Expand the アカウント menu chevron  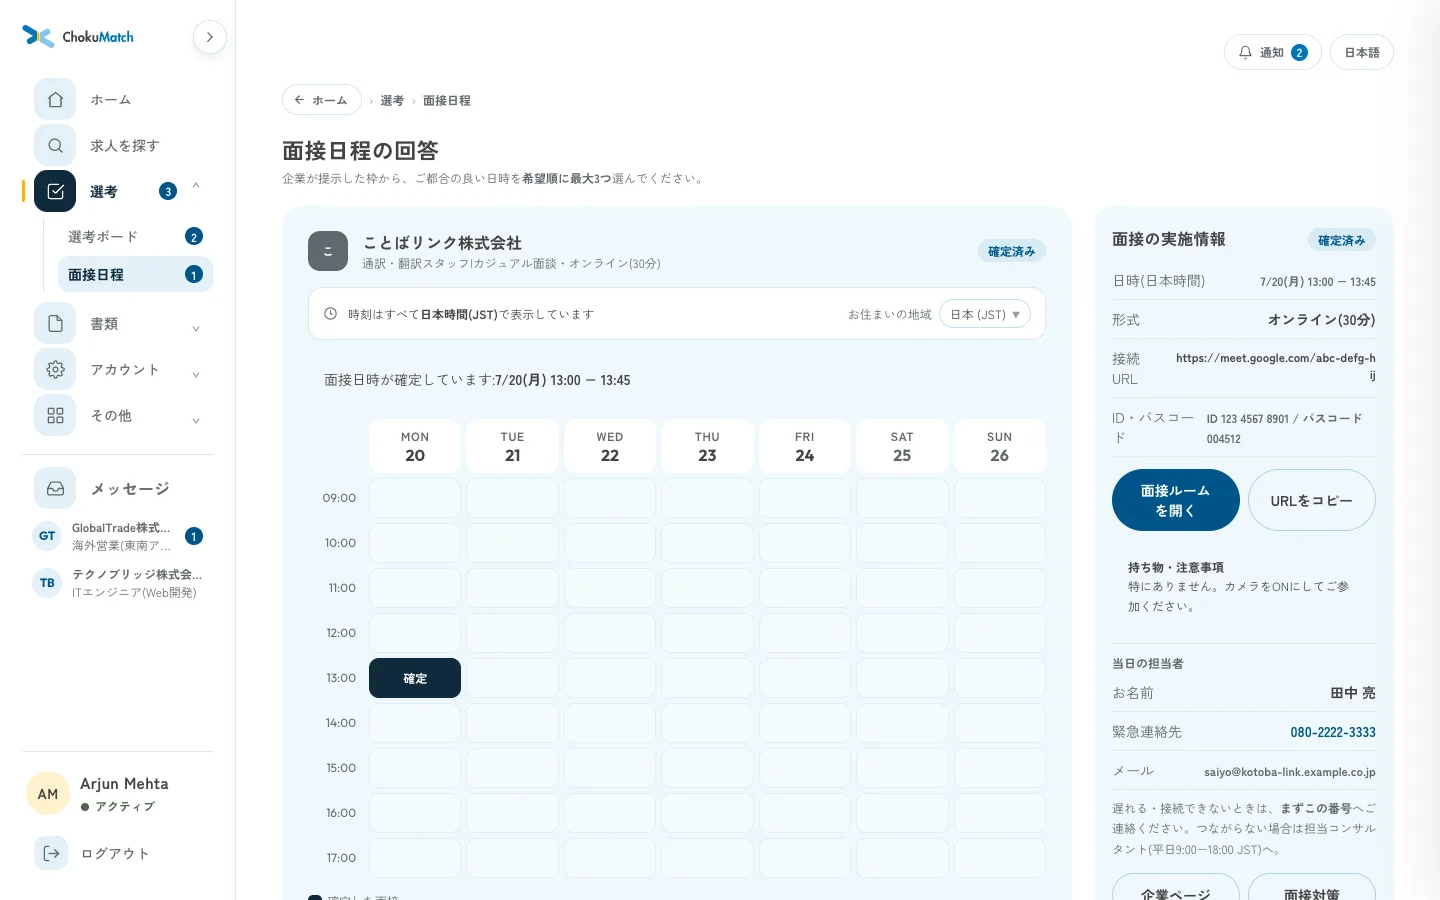(x=196, y=374)
